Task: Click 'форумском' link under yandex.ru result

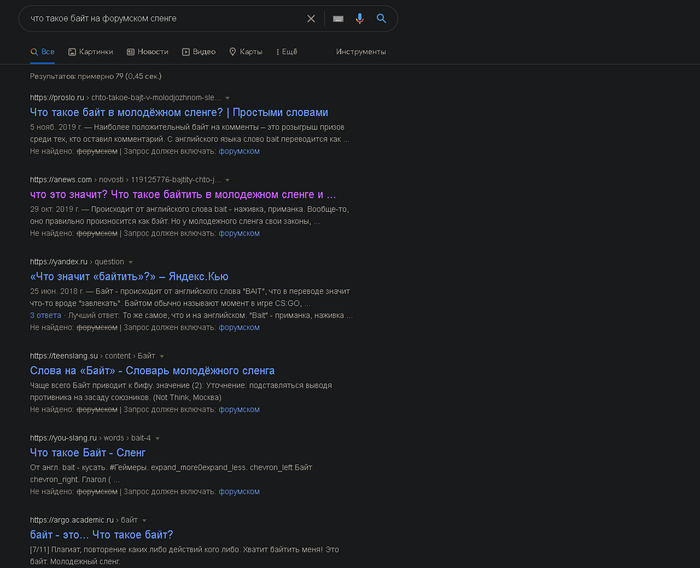Action: point(239,327)
